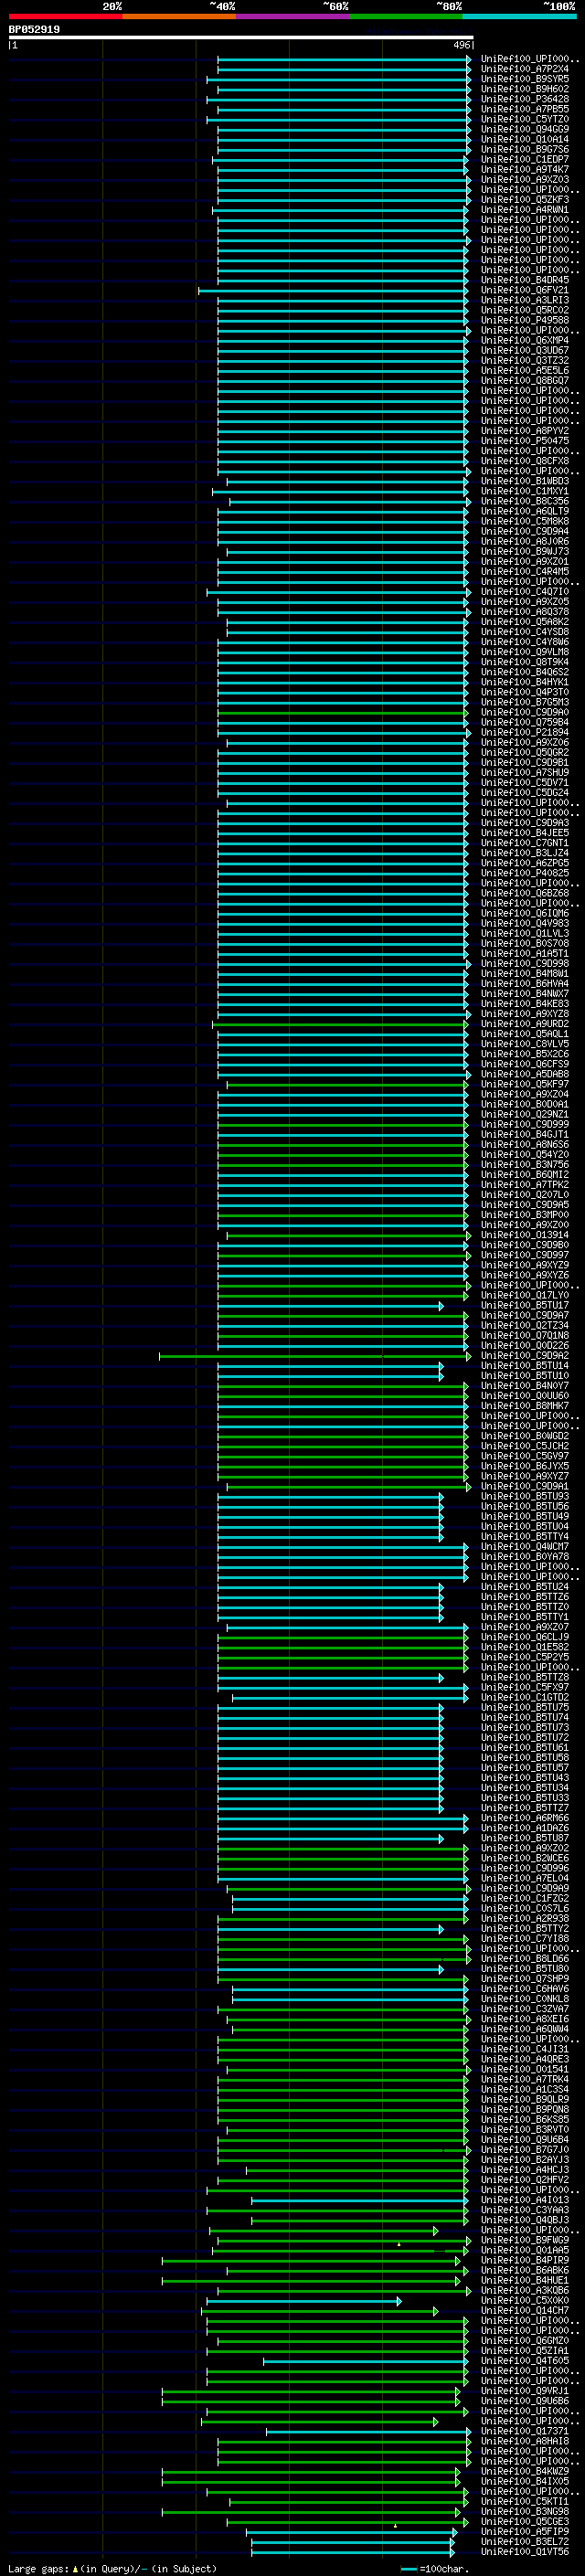Click hit label UniRef100_Q94G69

pyautogui.click(x=525, y=129)
